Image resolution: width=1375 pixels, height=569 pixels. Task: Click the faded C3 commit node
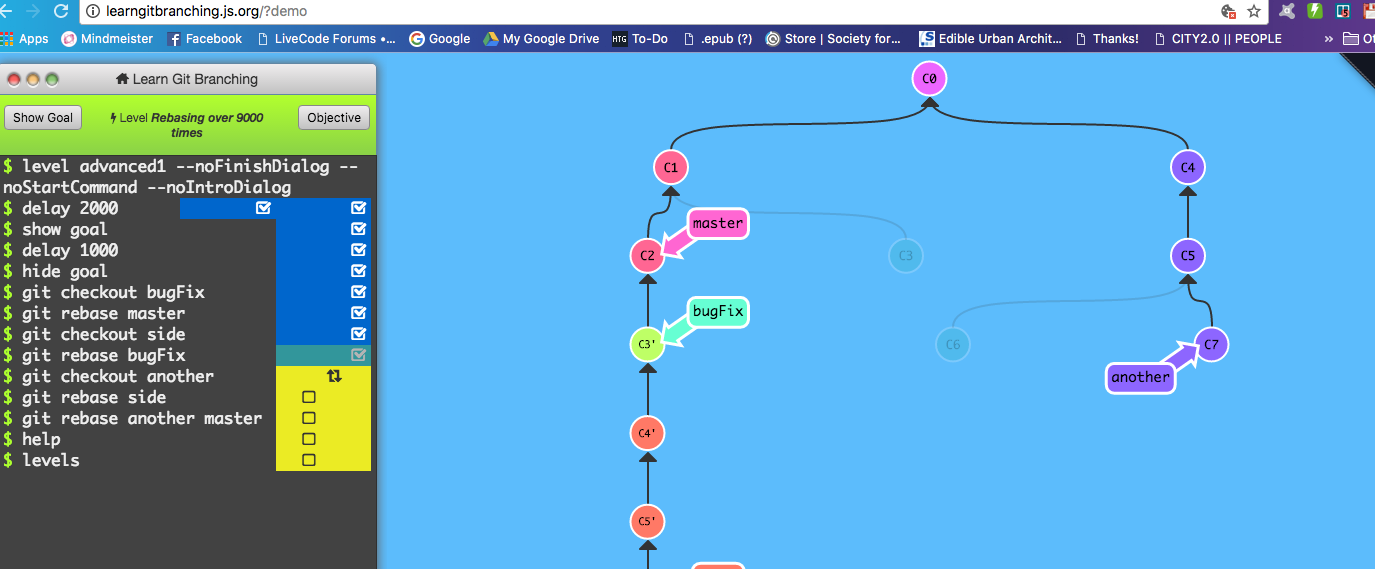coord(905,256)
